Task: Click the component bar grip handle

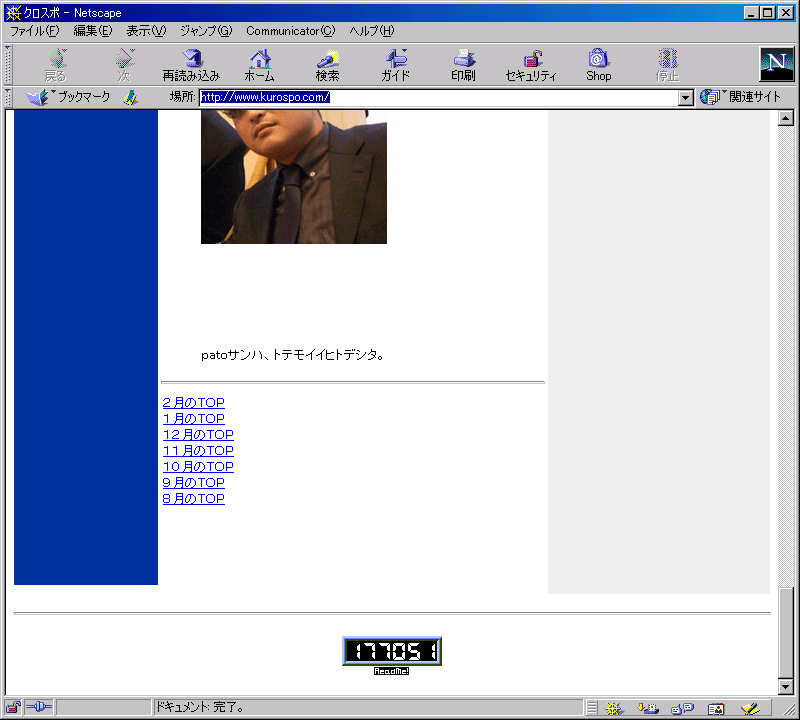Action: pyautogui.click(x=591, y=708)
